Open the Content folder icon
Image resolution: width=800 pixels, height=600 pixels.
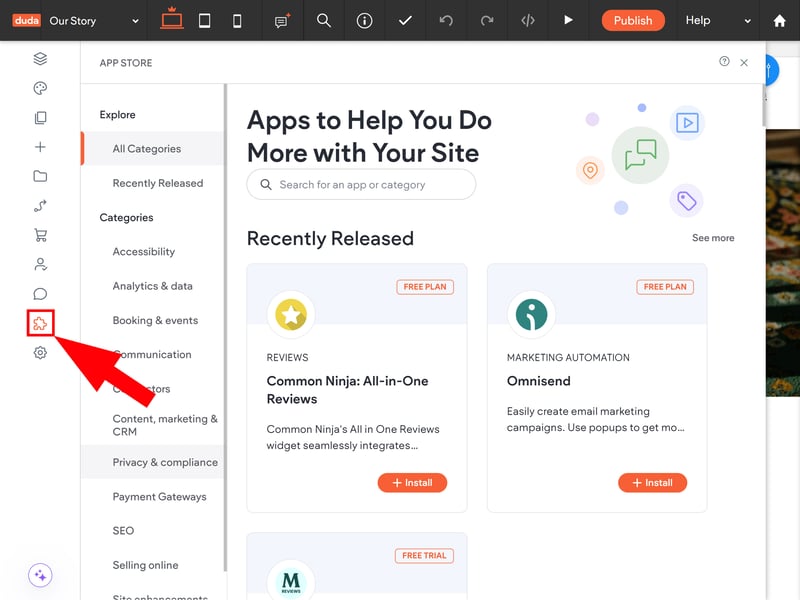point(40,177)
